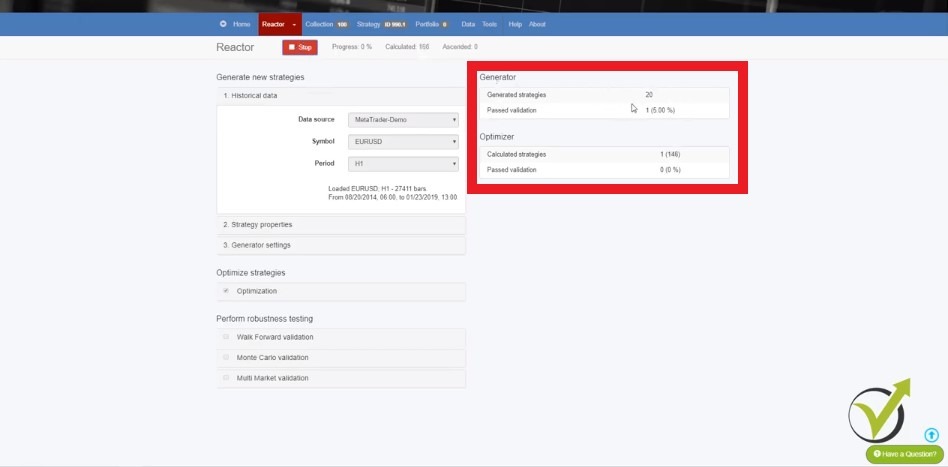The height and width of the screenshot is (467, 948).
Task: Open the Symbol EURUSD dropdown
Action: (x=403, y=142)
